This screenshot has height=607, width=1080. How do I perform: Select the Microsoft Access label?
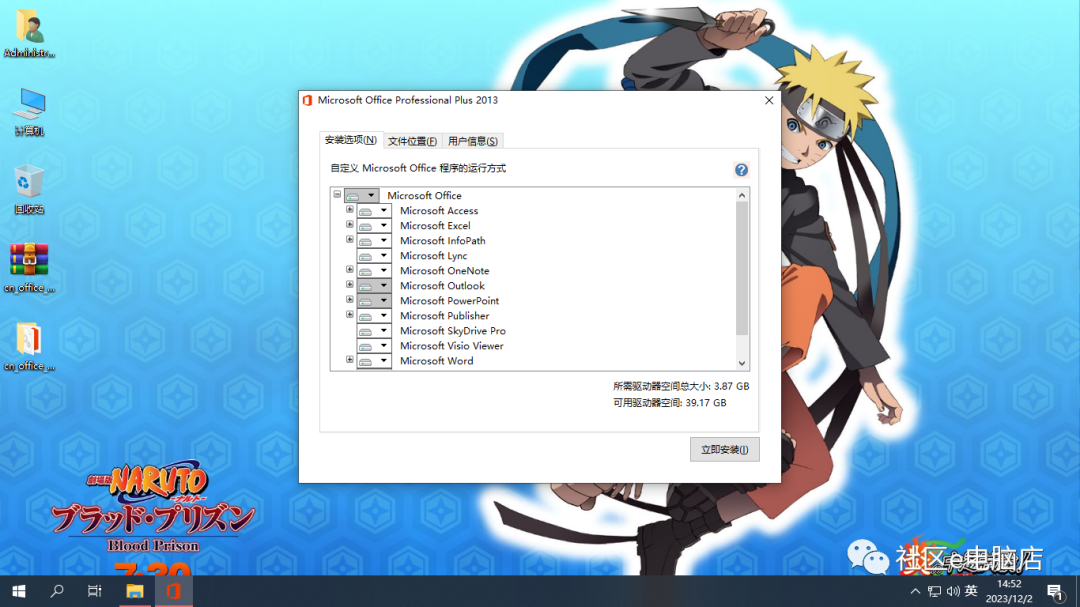[439, 211]
